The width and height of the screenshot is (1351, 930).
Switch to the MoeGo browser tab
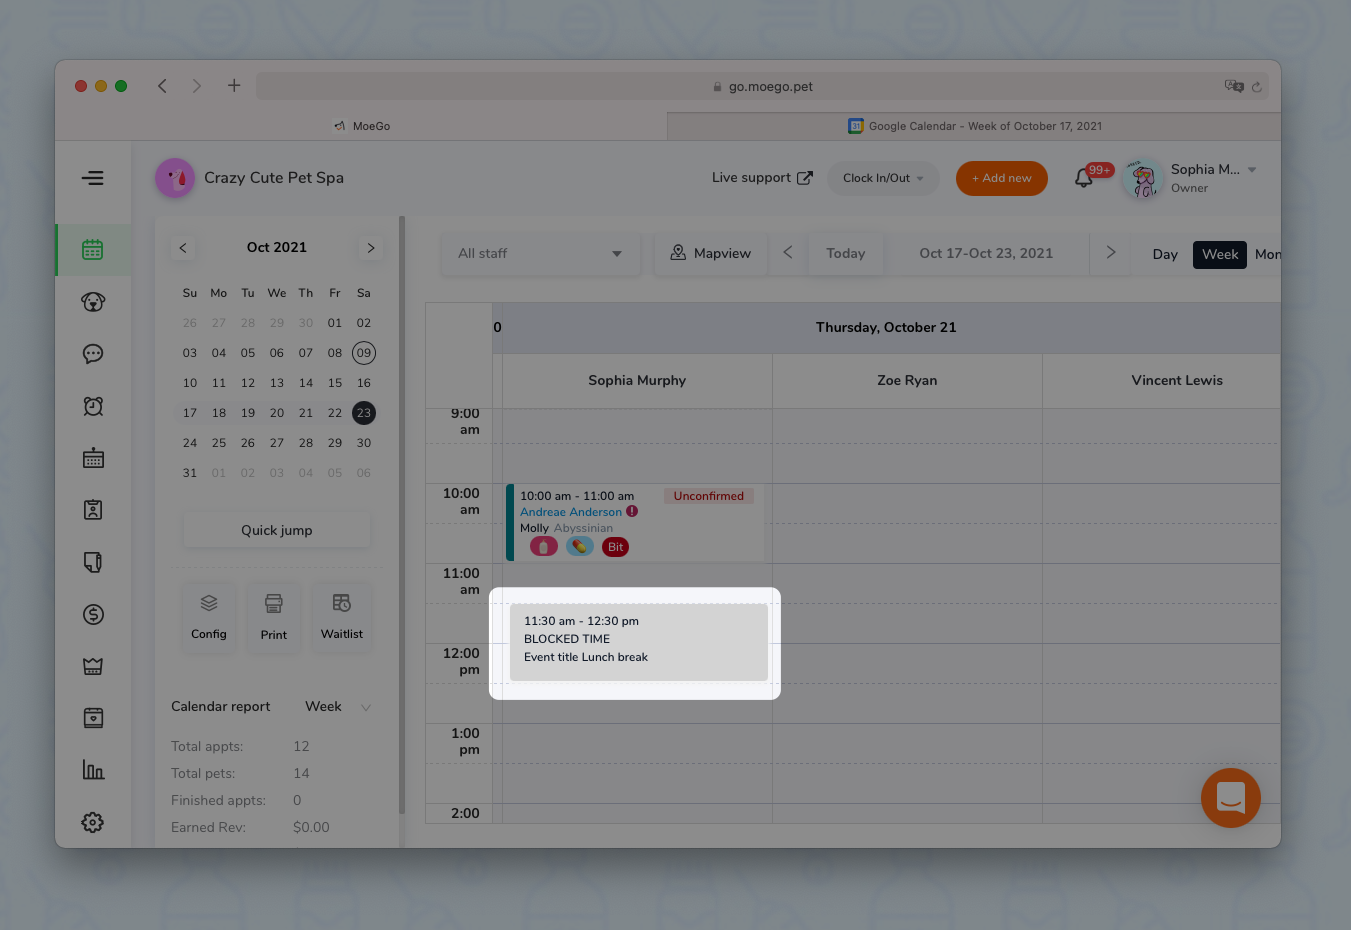click(362, 126)
